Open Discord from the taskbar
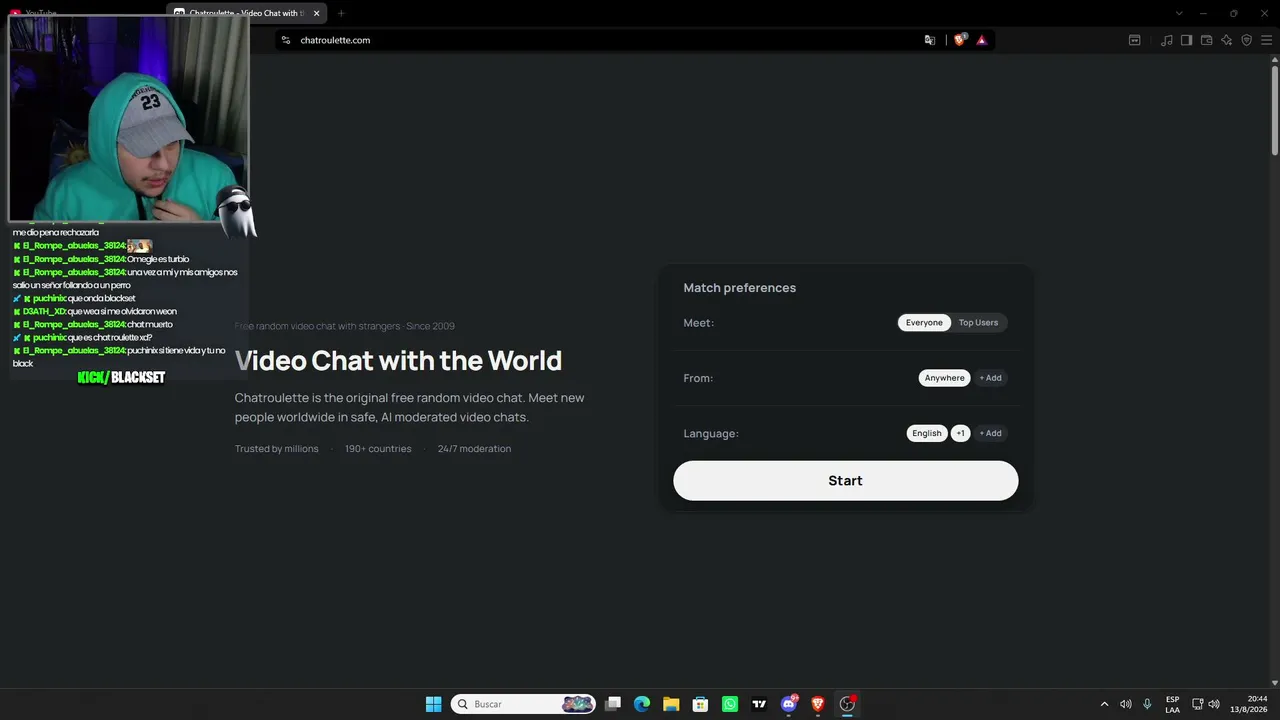Image resolution: width=1280 pixels, height=720 pixels. pos(789,704)
